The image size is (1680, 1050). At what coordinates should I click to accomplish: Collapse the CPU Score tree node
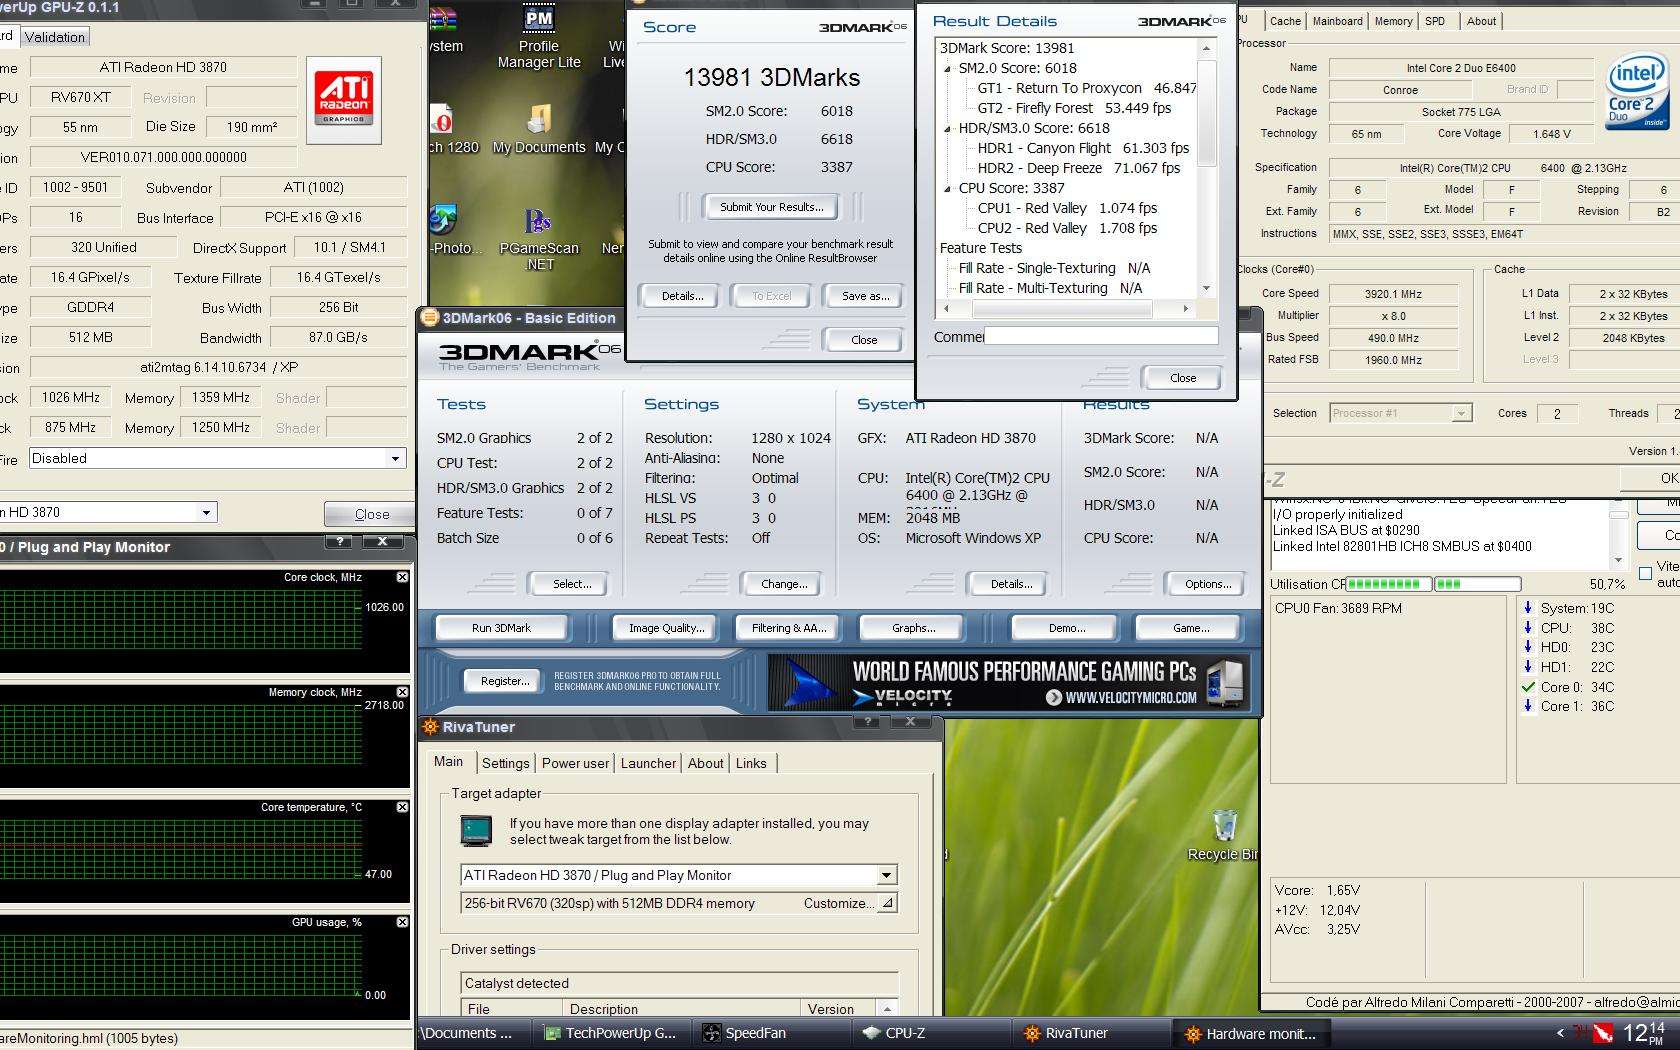[x=949, y=188]
